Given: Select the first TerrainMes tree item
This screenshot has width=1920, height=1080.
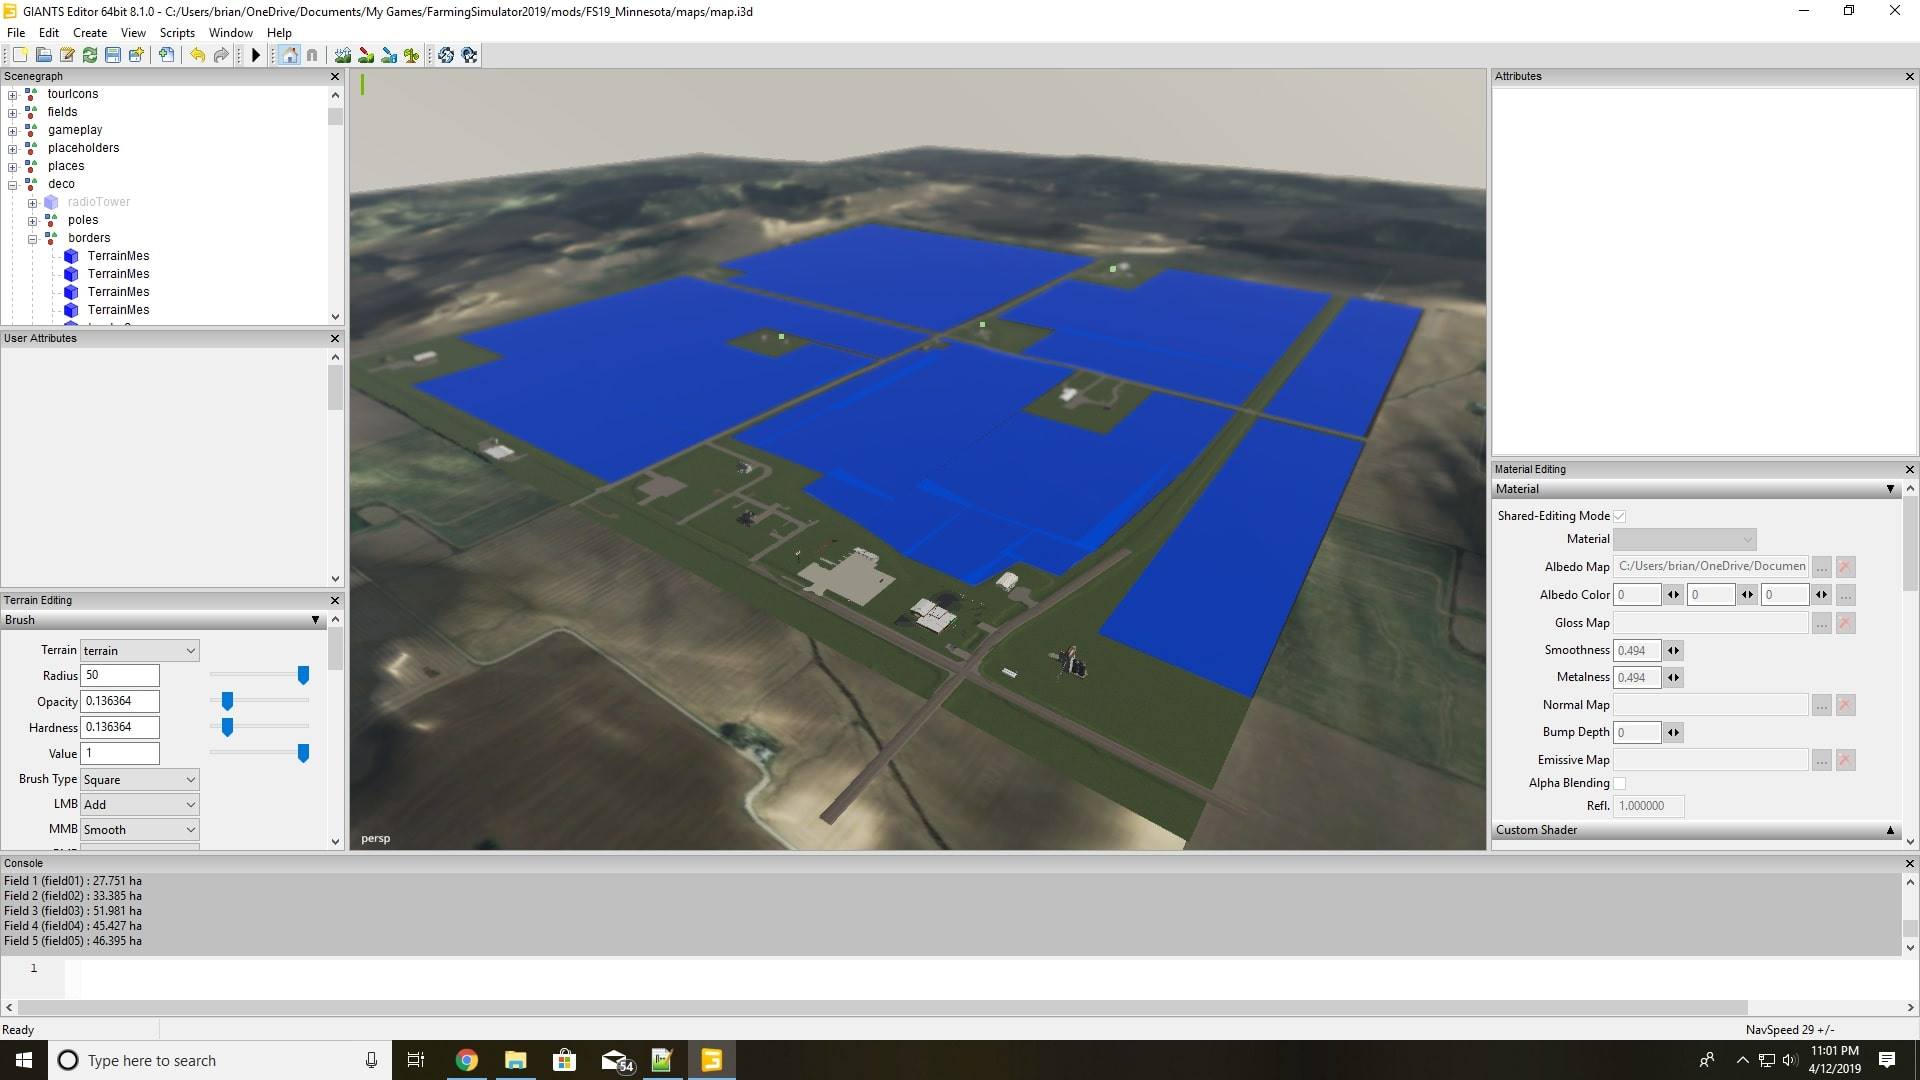Looking at the screenshot, I should 118,256.
